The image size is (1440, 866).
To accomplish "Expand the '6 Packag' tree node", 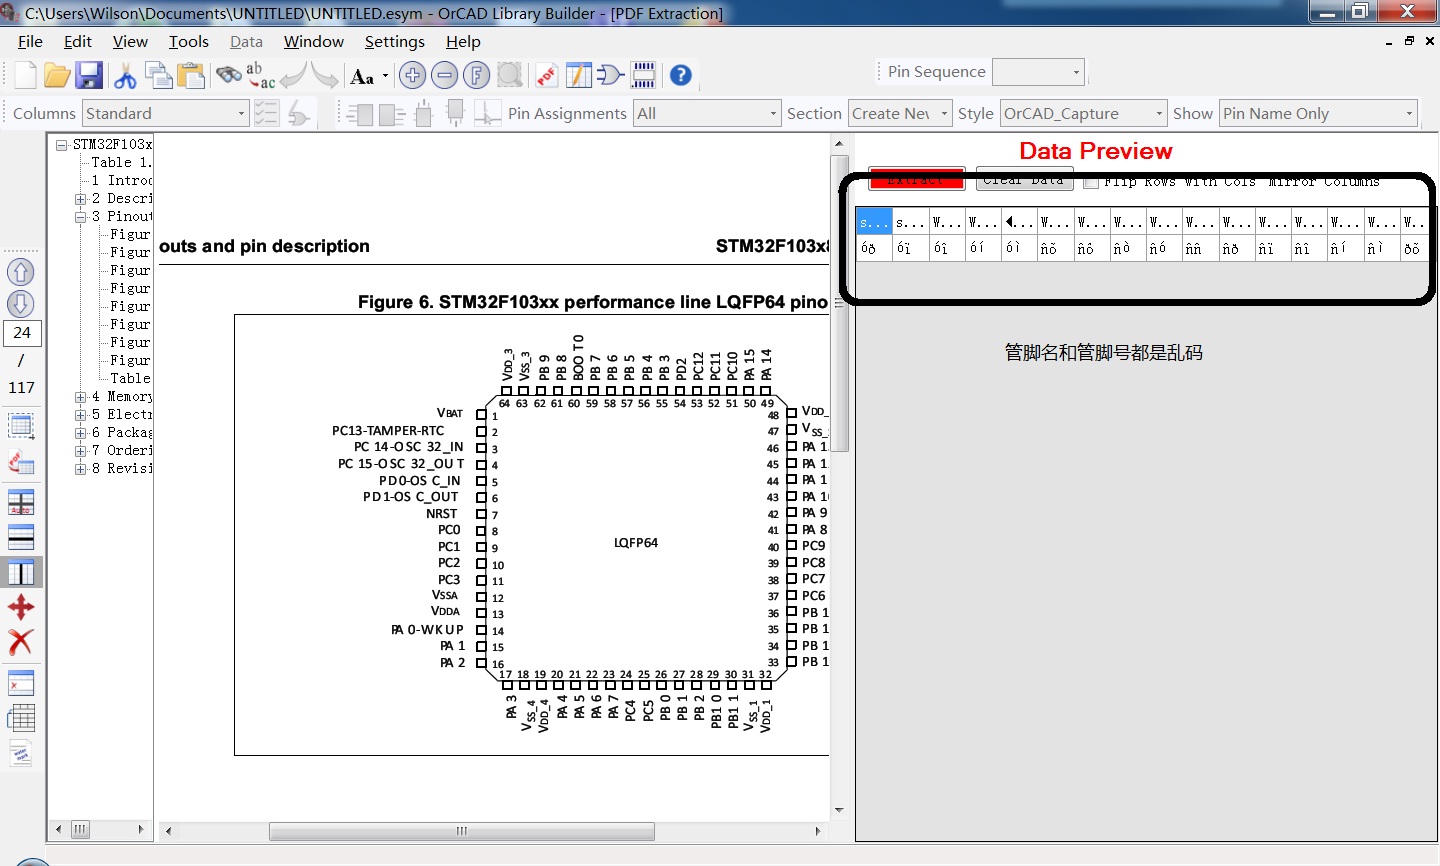I will point(80,432).
